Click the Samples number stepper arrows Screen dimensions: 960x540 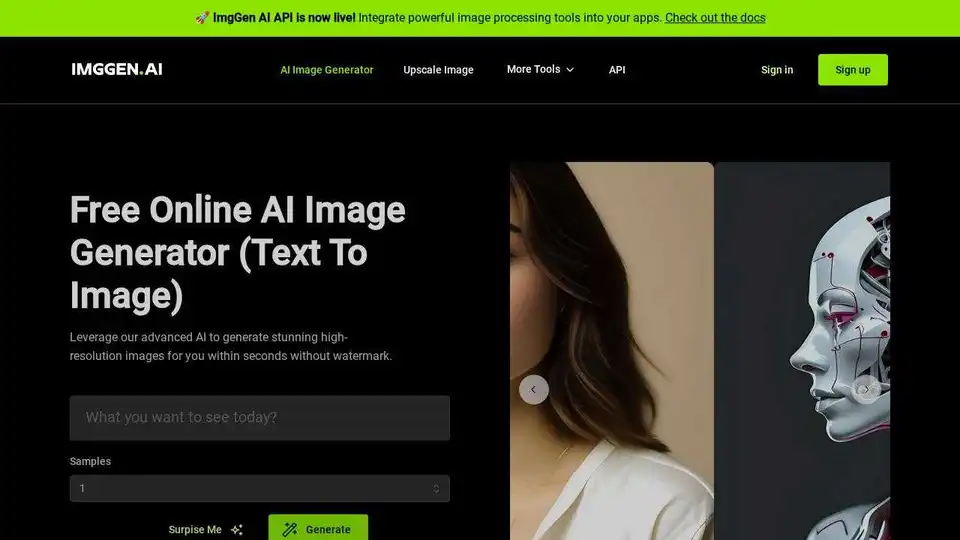[x=436, y=489]
